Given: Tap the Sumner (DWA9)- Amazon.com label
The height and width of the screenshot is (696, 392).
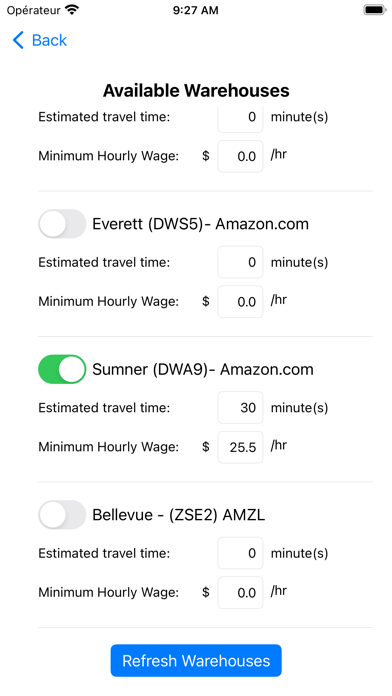Looking at the screenshot, I should pos(203,369).
